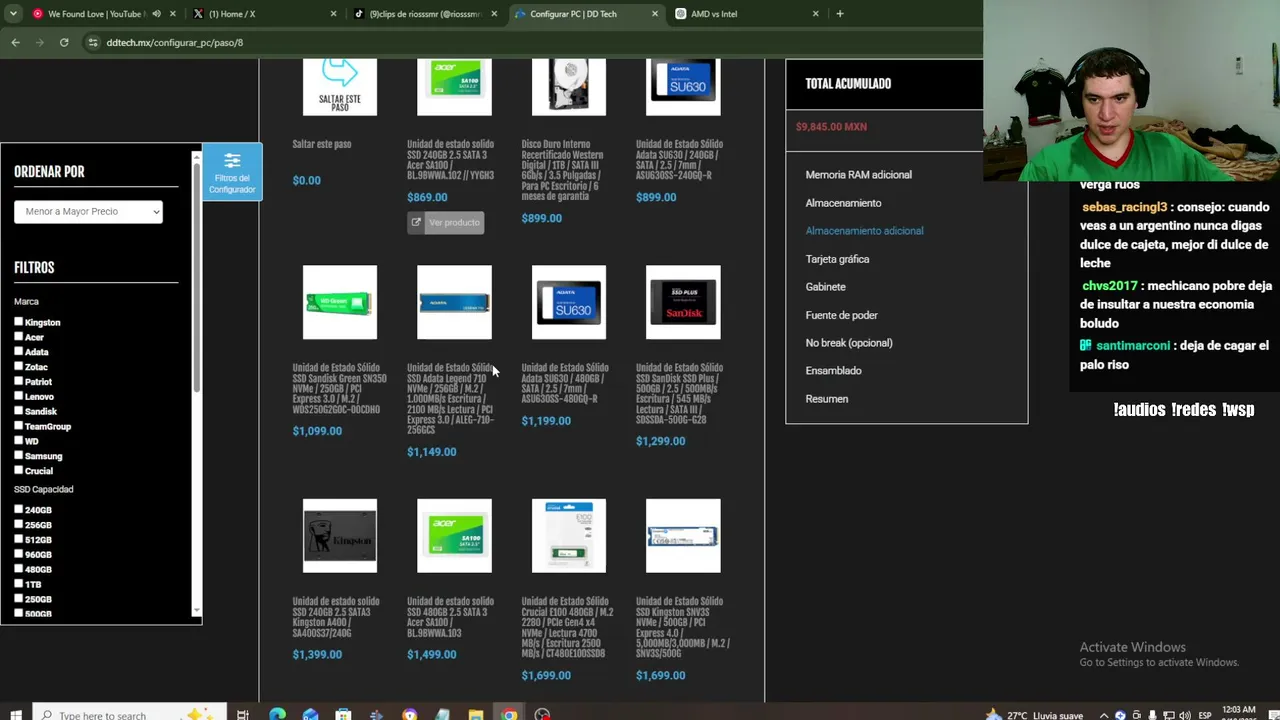The image size is (1280, 720).
Task: Select the Crucial E100 480GB product image
Action: click(569, 536)
